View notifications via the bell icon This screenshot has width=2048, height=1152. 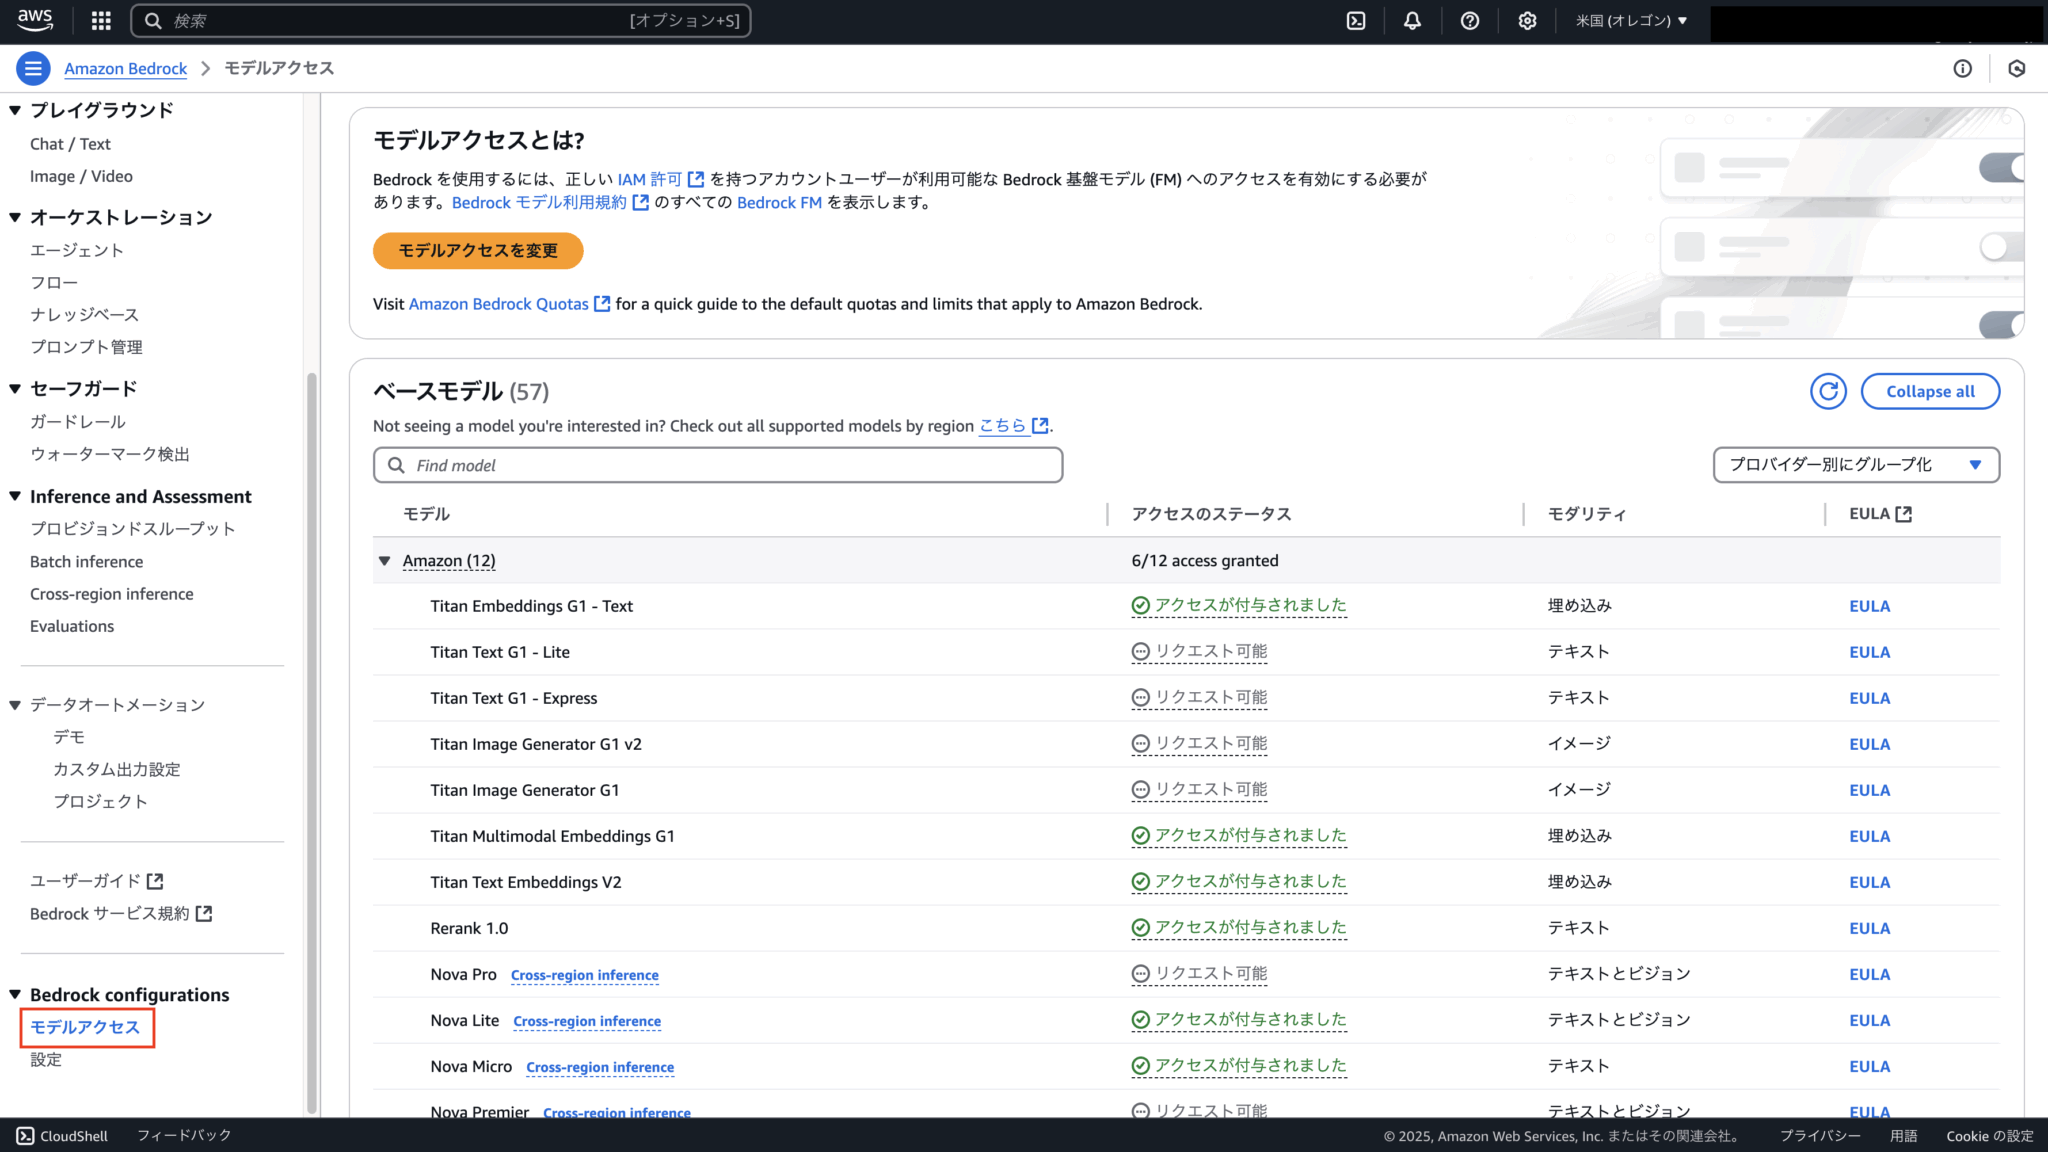1412,20
